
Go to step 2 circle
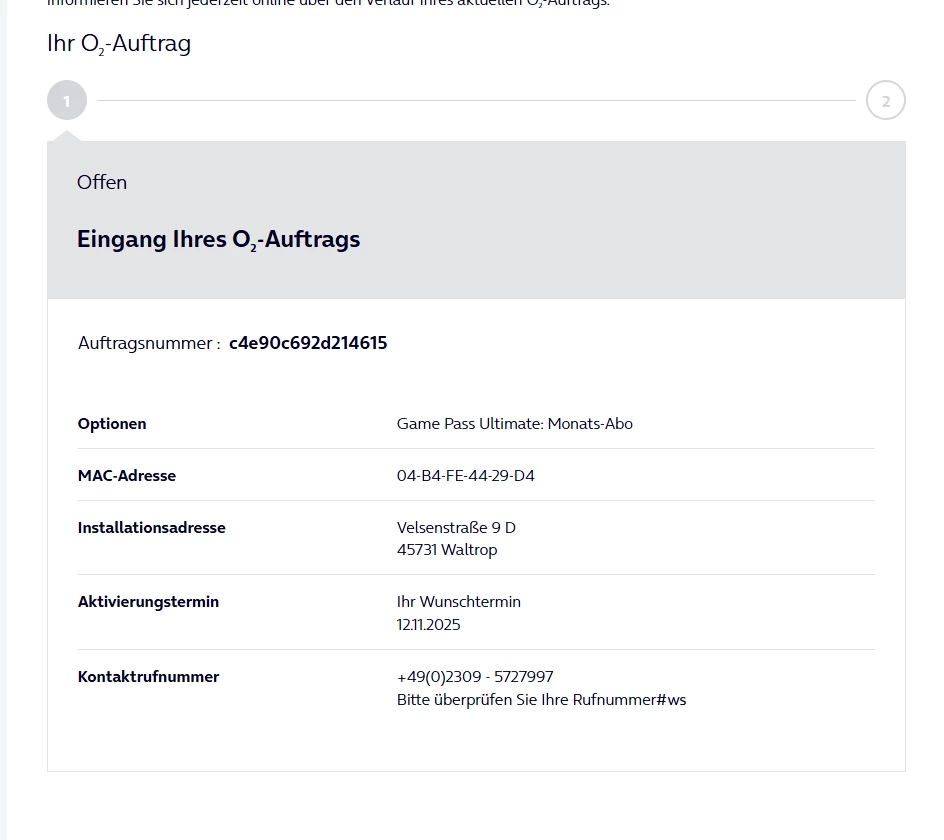pyautogui.click(x=885, y=101)
